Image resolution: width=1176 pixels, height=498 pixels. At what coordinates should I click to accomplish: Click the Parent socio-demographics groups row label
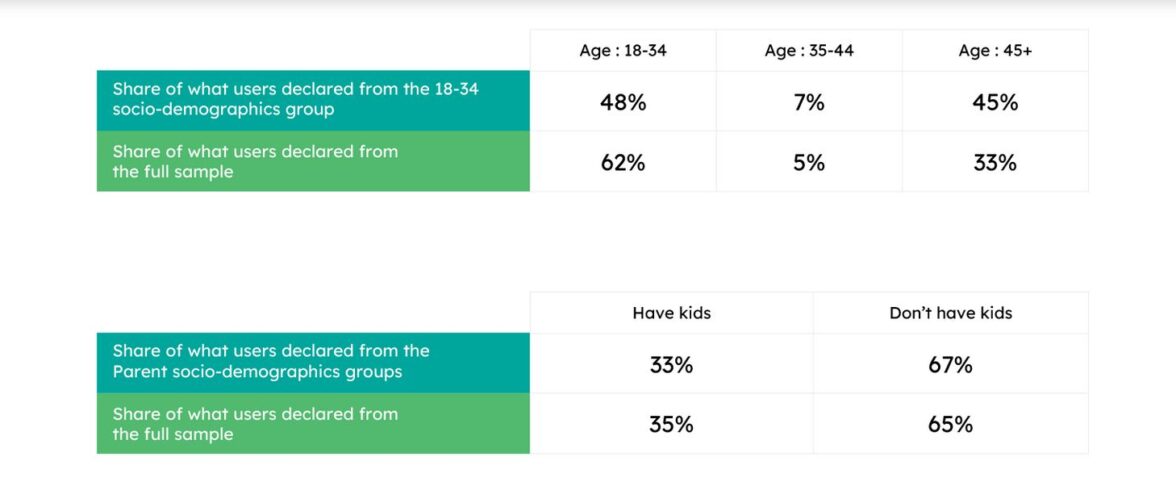[x=313, y=362]
